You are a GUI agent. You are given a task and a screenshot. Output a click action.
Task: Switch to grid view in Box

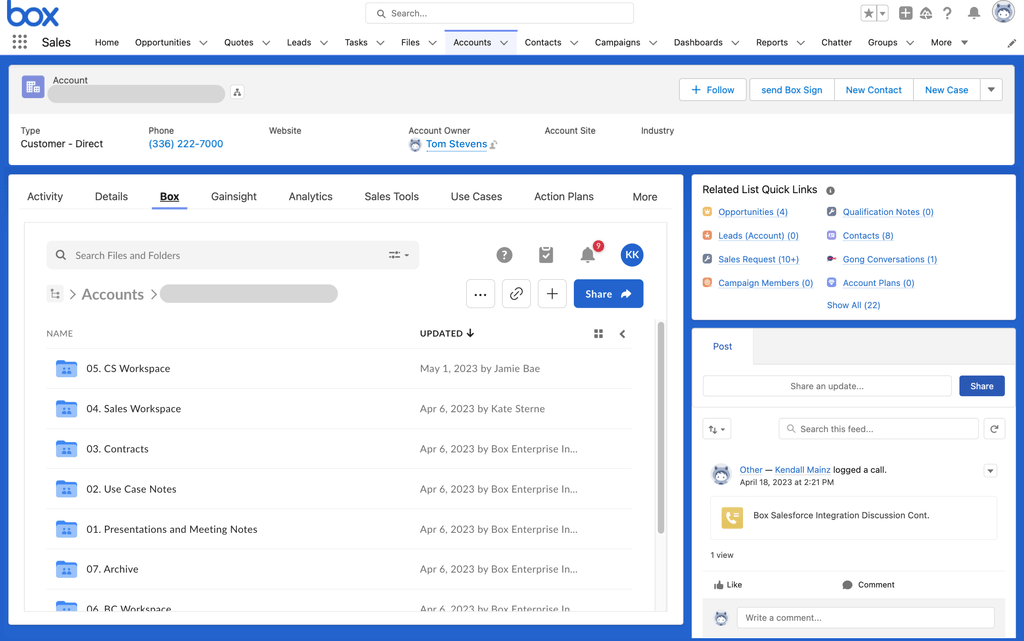(x=598, y=334)
